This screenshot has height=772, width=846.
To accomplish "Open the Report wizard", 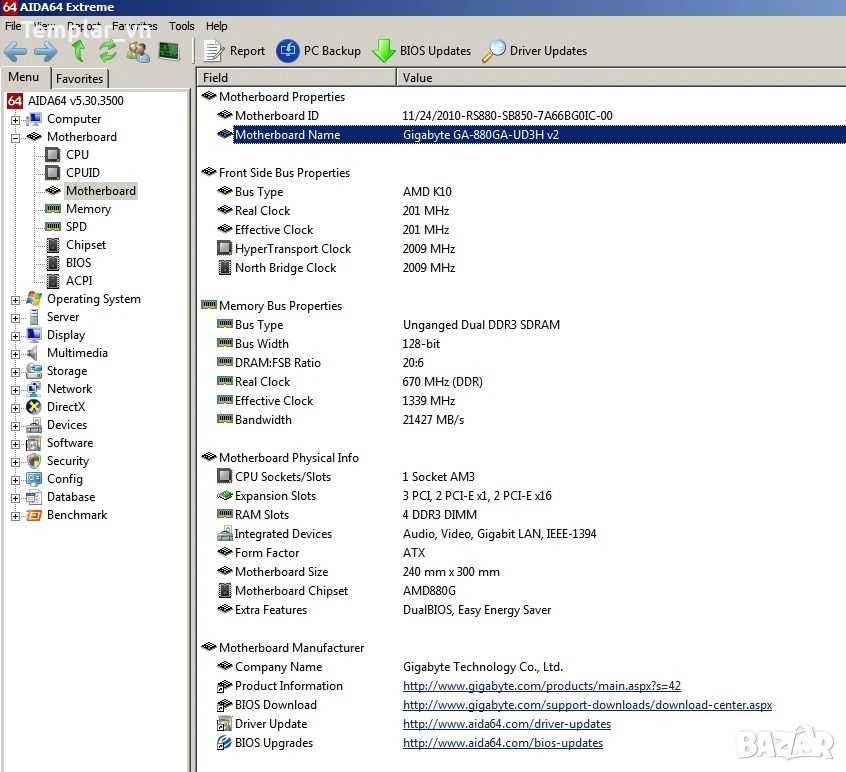I will click(x=234, y=51).
